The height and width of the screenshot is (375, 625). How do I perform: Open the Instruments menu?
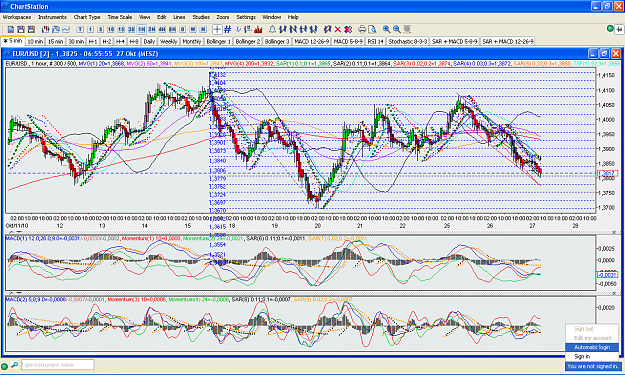pos(53,17)
